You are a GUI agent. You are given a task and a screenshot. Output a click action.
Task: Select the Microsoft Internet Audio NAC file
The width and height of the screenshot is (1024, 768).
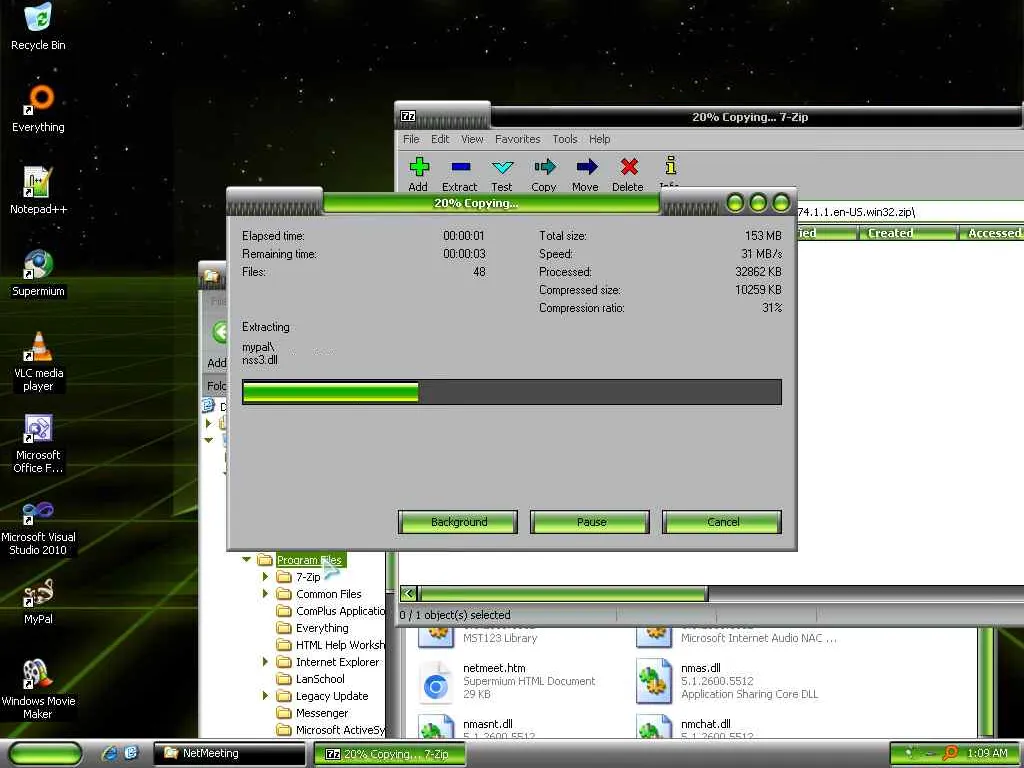737,637
